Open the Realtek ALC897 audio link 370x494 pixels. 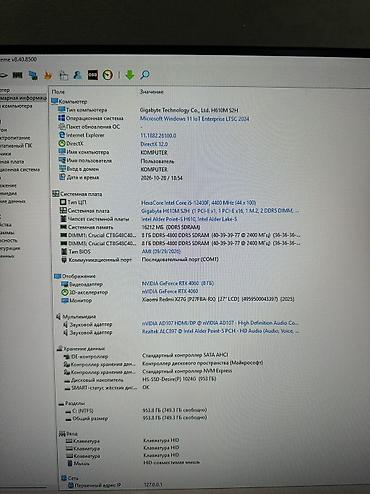coord(220,331)
